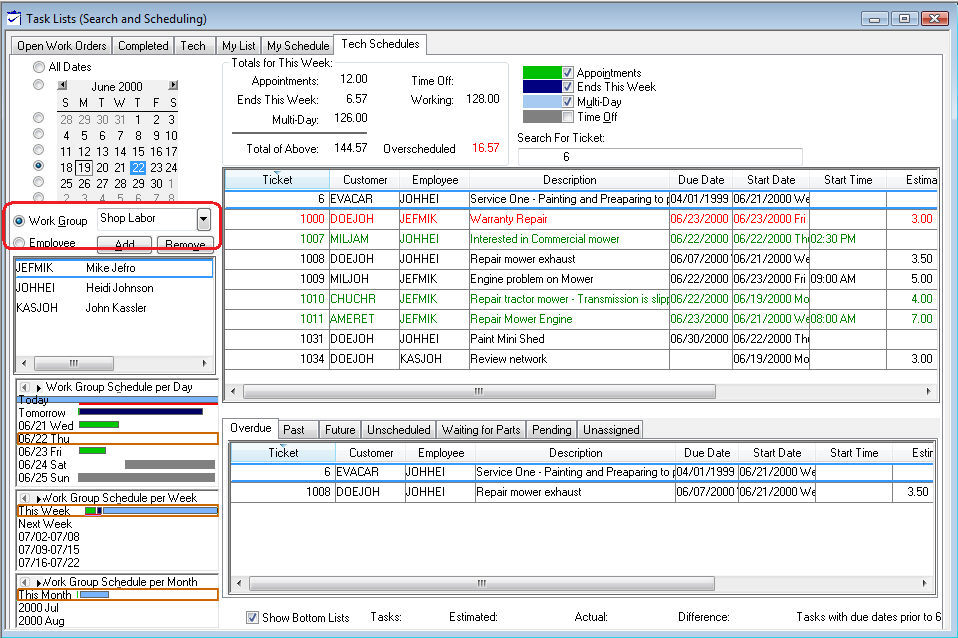Click back arrow in Schedule per Week header
The height and width of the screenshot is (638, 958).
tap(24, 497)
